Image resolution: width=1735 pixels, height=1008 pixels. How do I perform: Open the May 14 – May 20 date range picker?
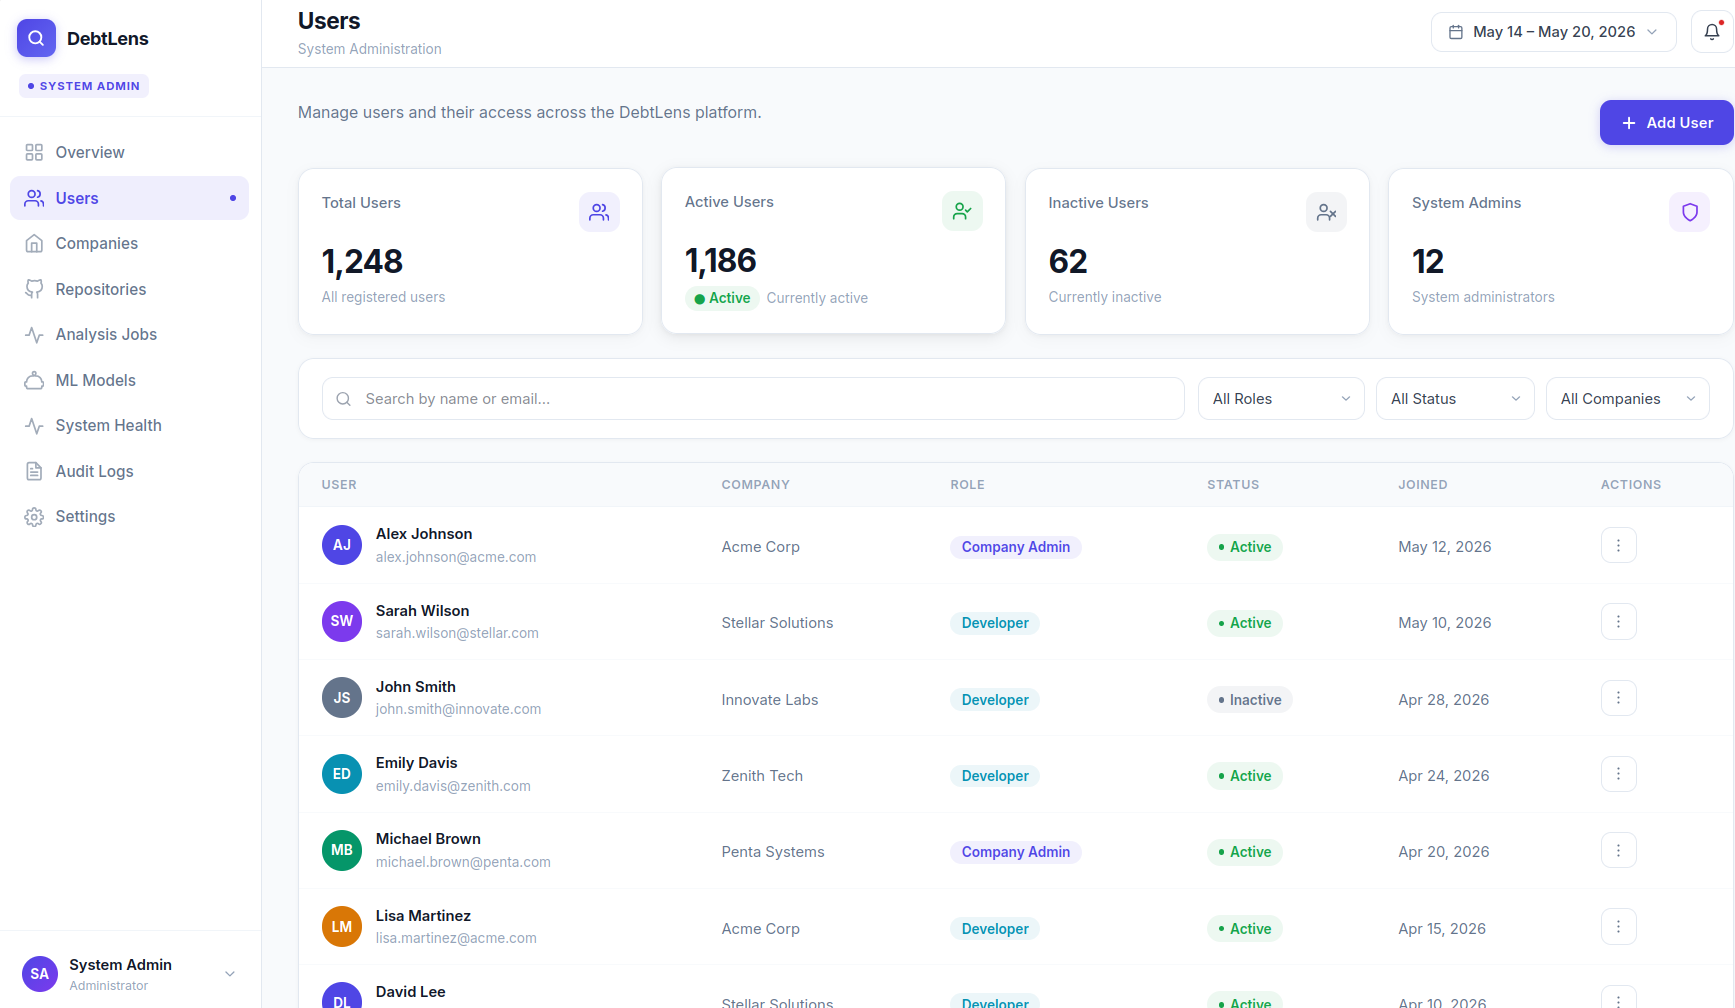point(1553,32)
